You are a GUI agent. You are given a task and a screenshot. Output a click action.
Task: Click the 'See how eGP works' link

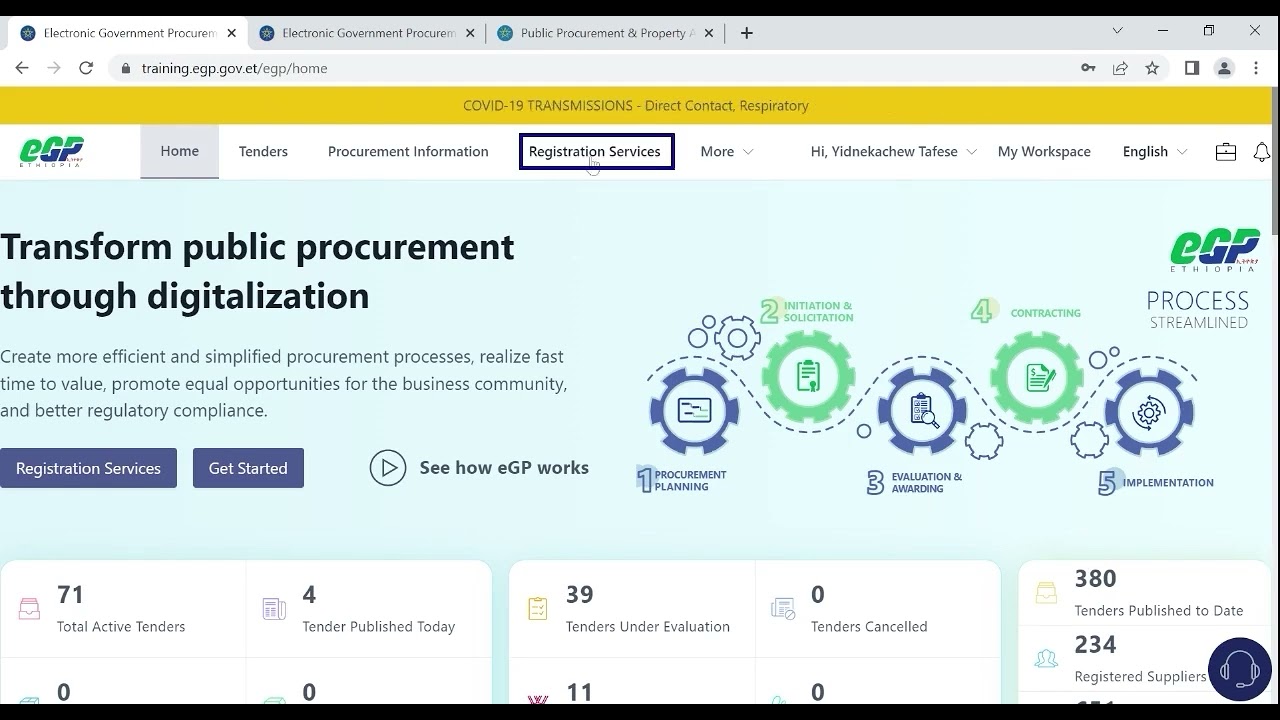(x=504, y=468)
